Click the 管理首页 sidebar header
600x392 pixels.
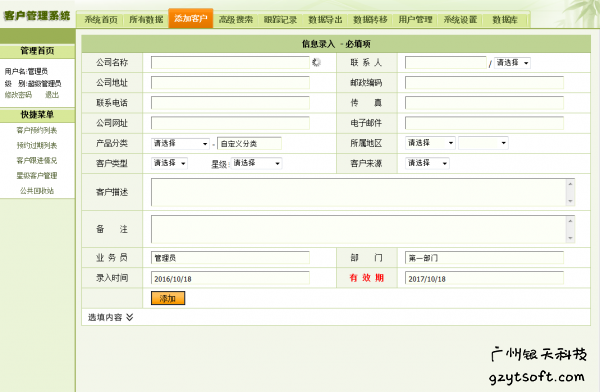pyautogui.click(x=37, y=51)
